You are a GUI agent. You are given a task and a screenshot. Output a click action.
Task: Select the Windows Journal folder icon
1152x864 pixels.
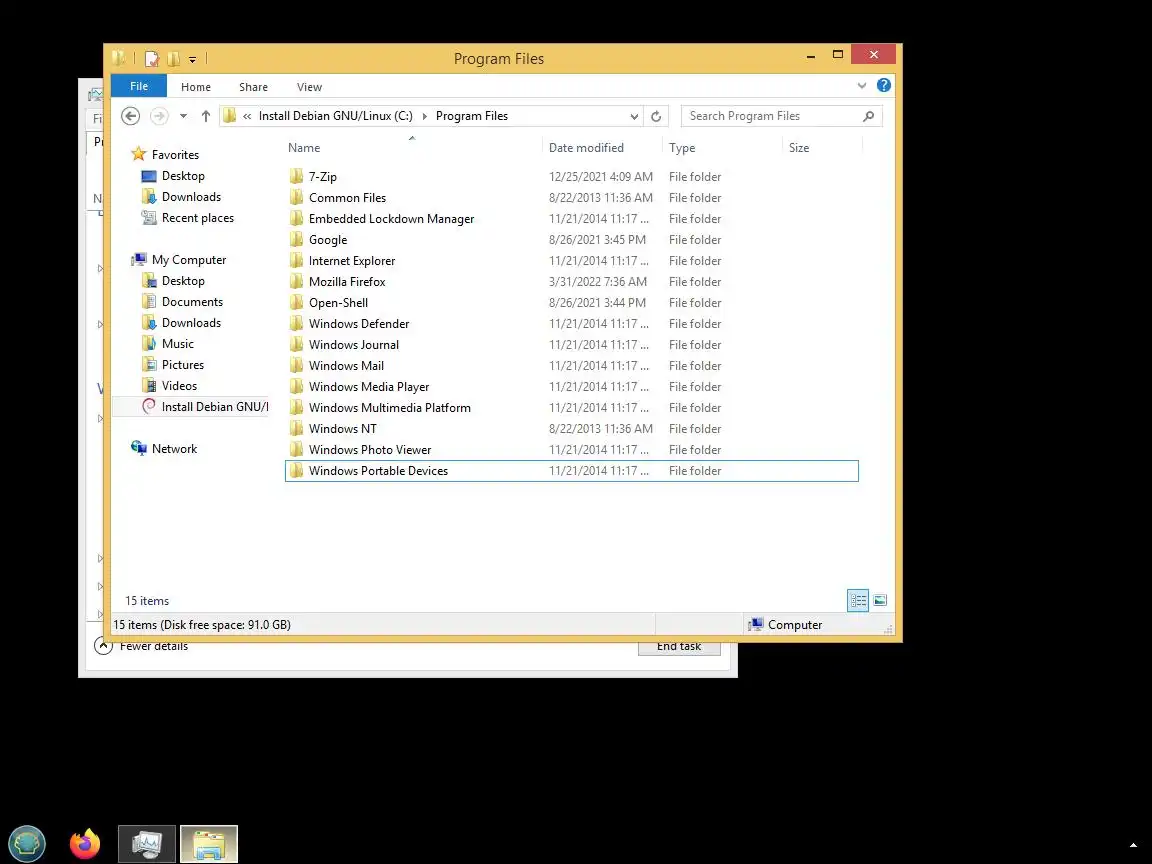pos(296,345)
